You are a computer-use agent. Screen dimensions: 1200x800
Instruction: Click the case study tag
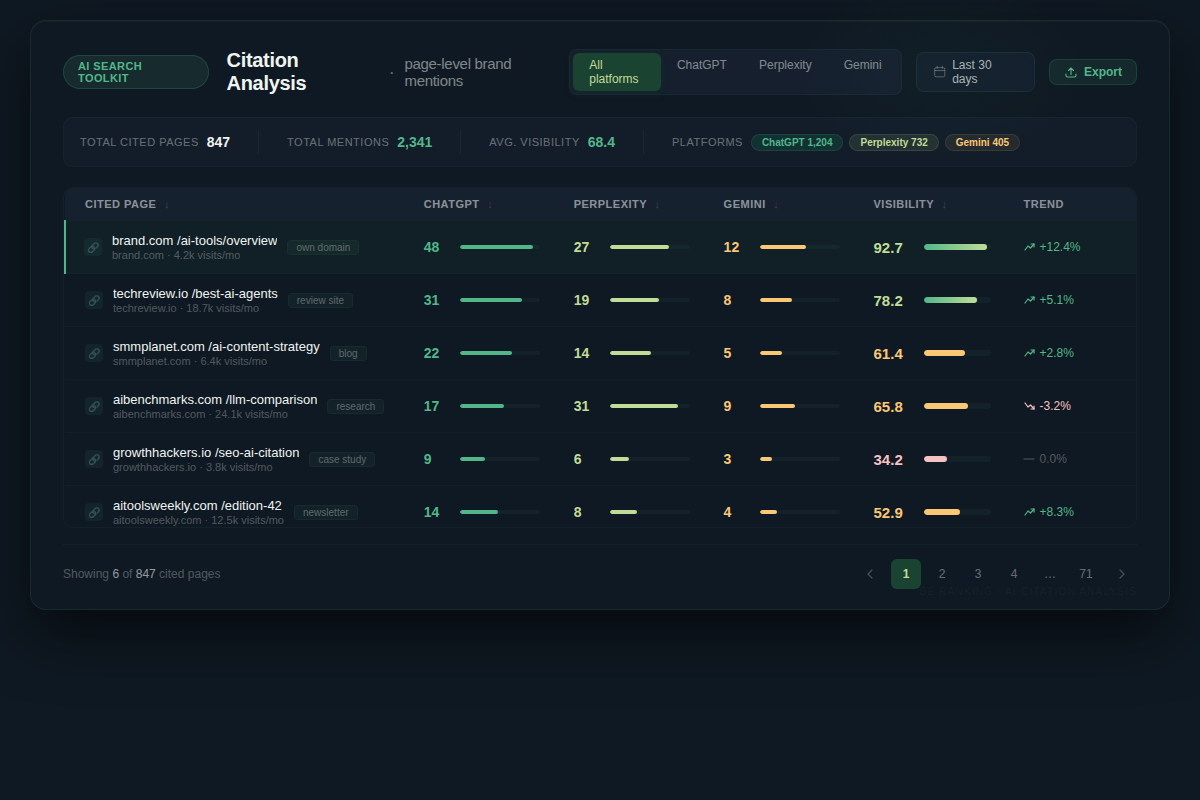[x=342, y=459]
